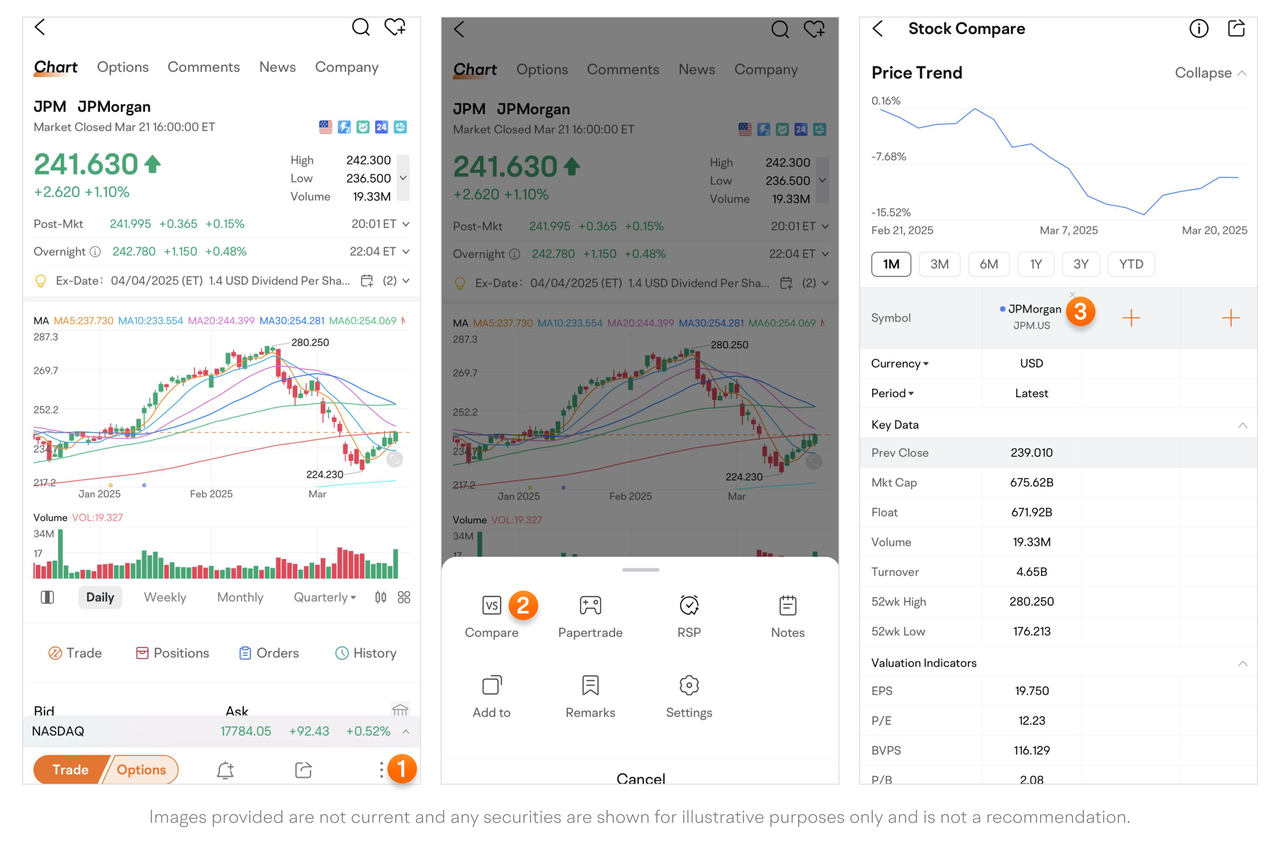Go back from Stock Compare screen
The image size is (1280, 845).
click(878, 29)
